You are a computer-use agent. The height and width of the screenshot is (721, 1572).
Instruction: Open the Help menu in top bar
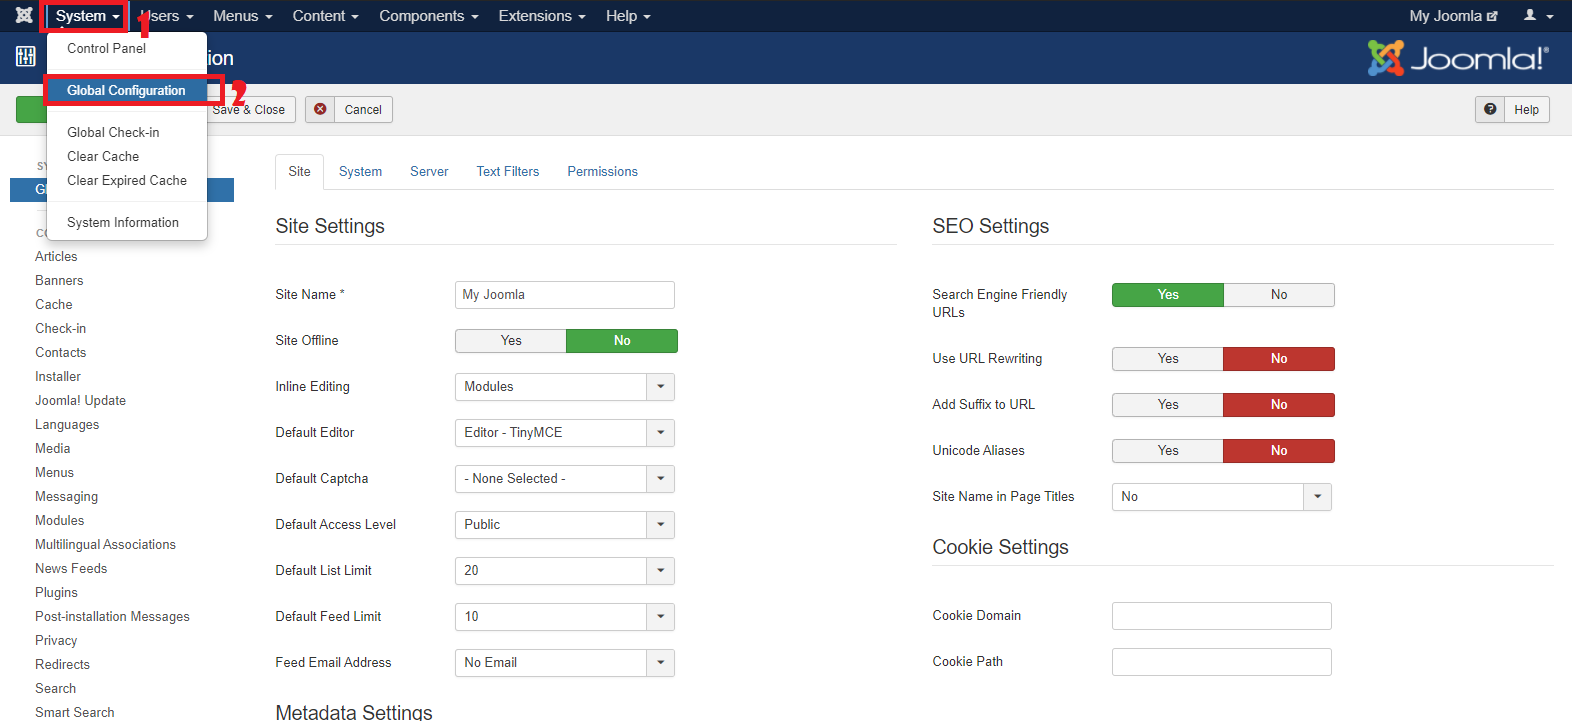click(x=628, y=16)
